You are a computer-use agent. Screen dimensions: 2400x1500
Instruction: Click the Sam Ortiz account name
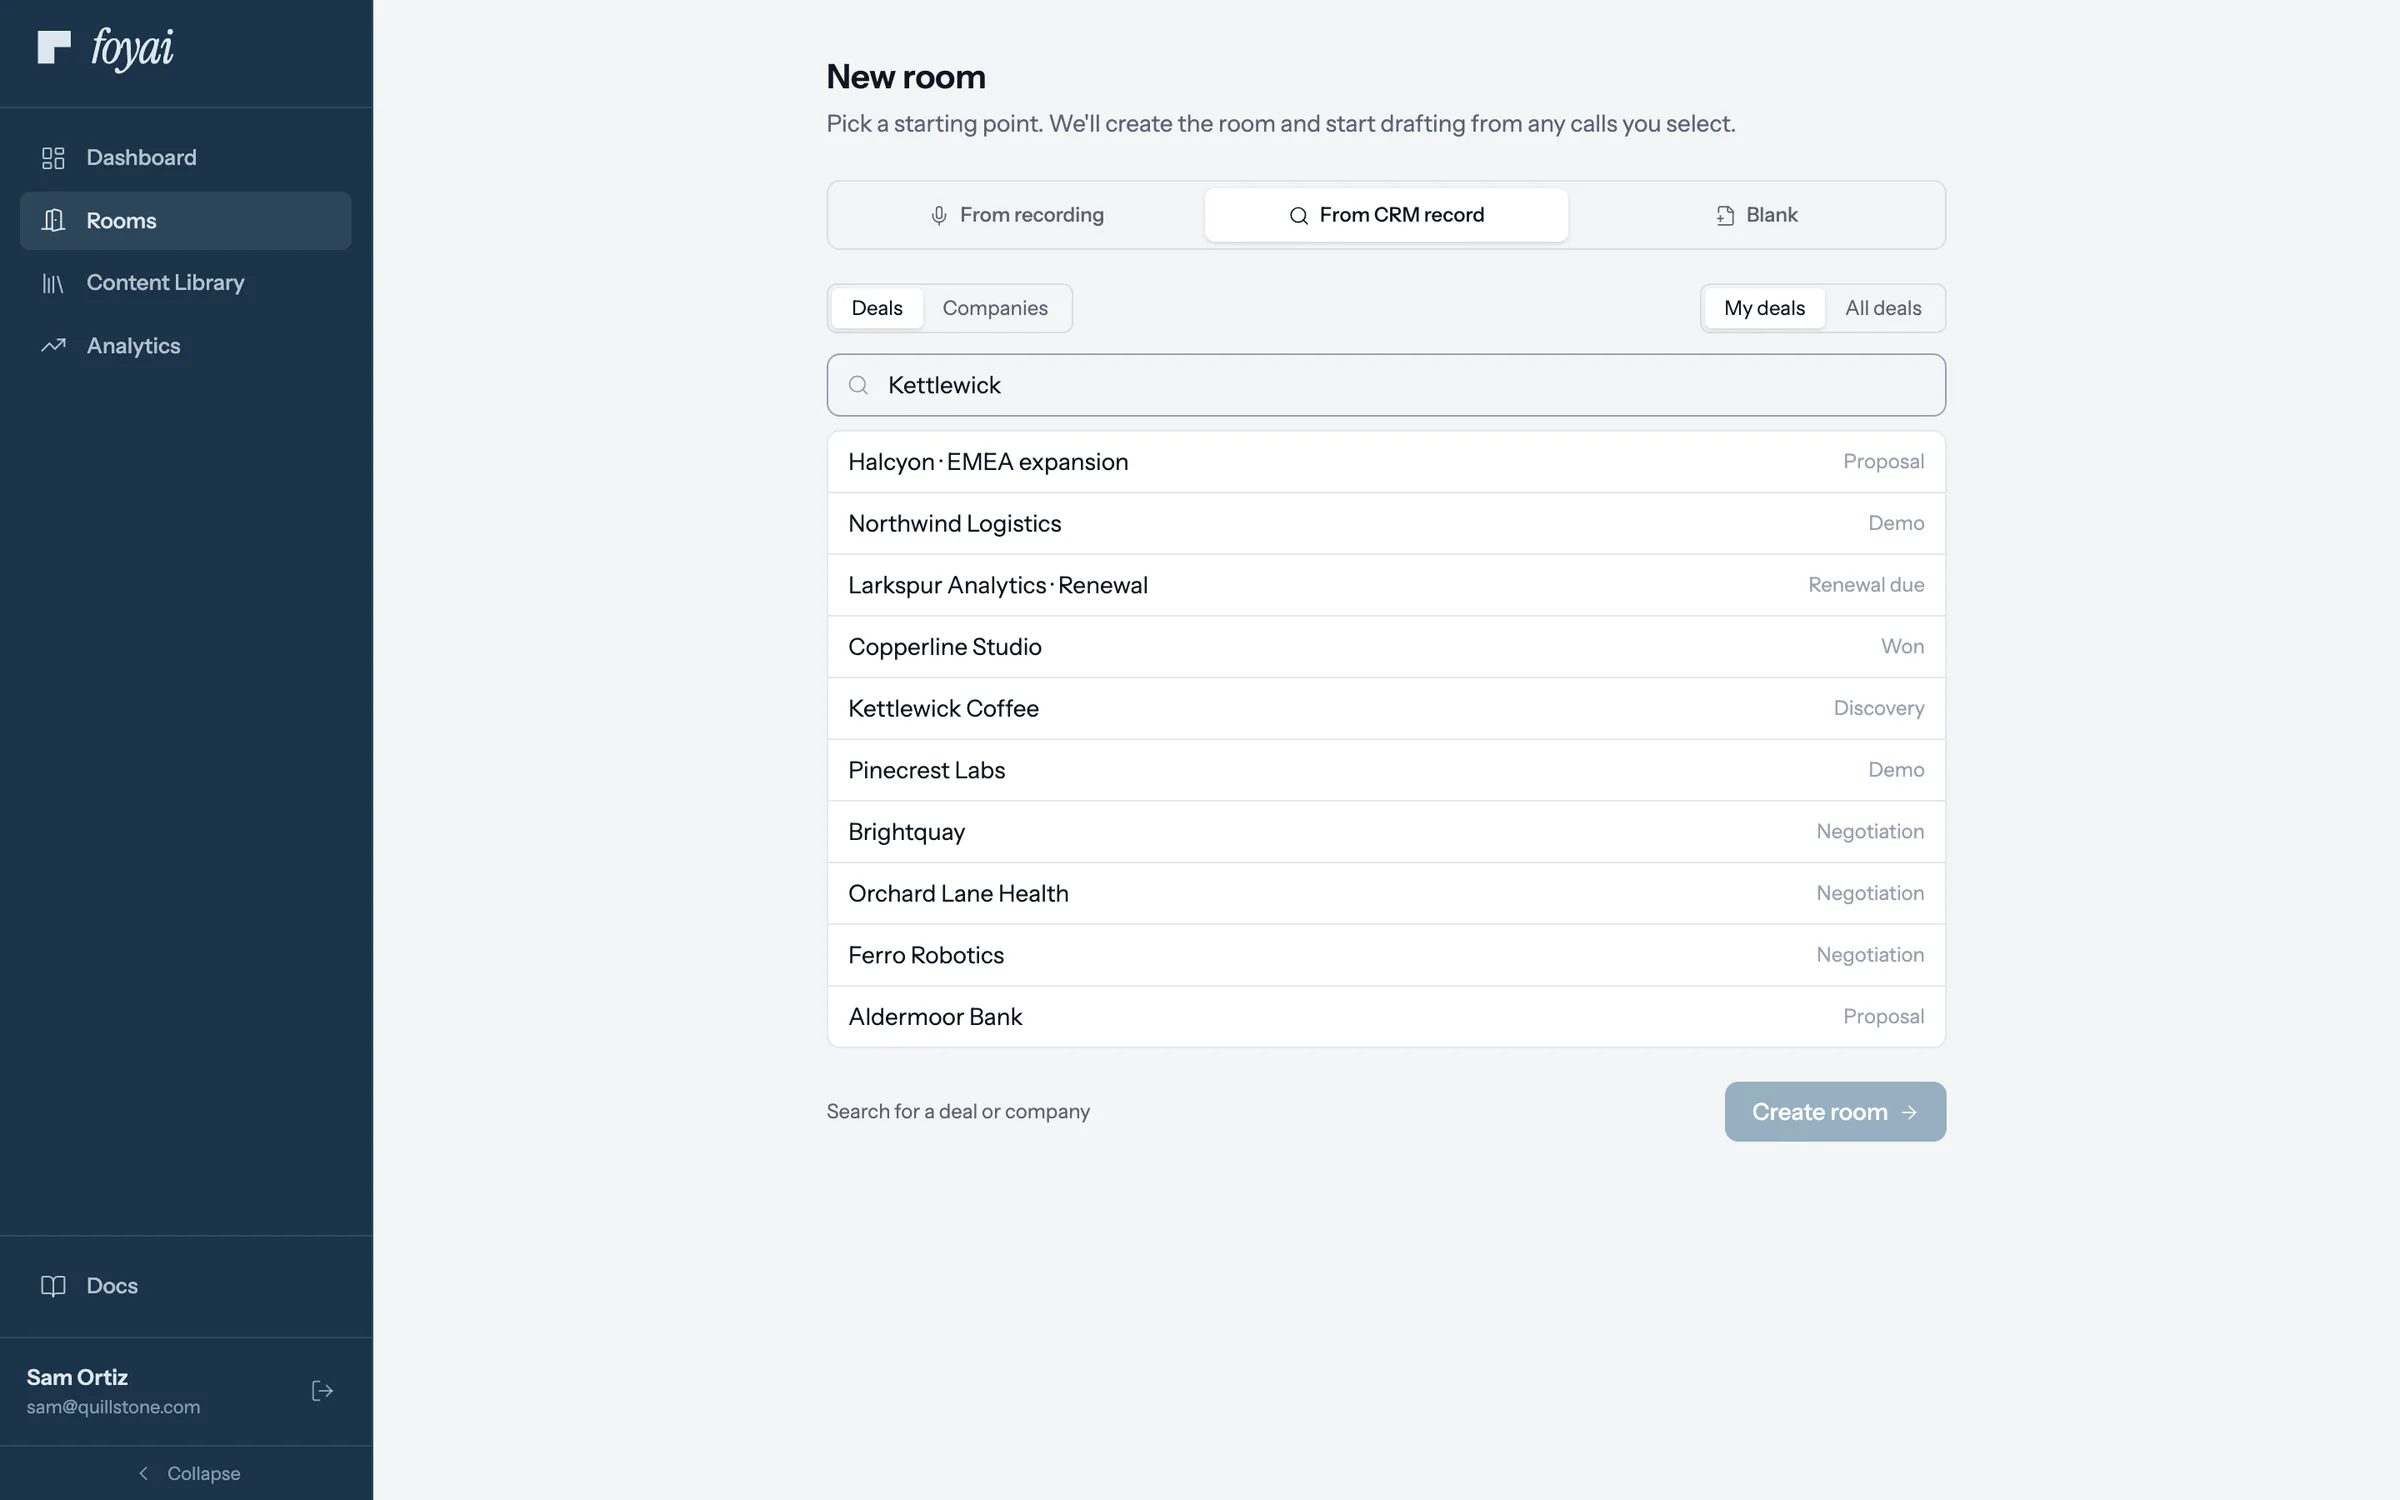click(77, 1377)
